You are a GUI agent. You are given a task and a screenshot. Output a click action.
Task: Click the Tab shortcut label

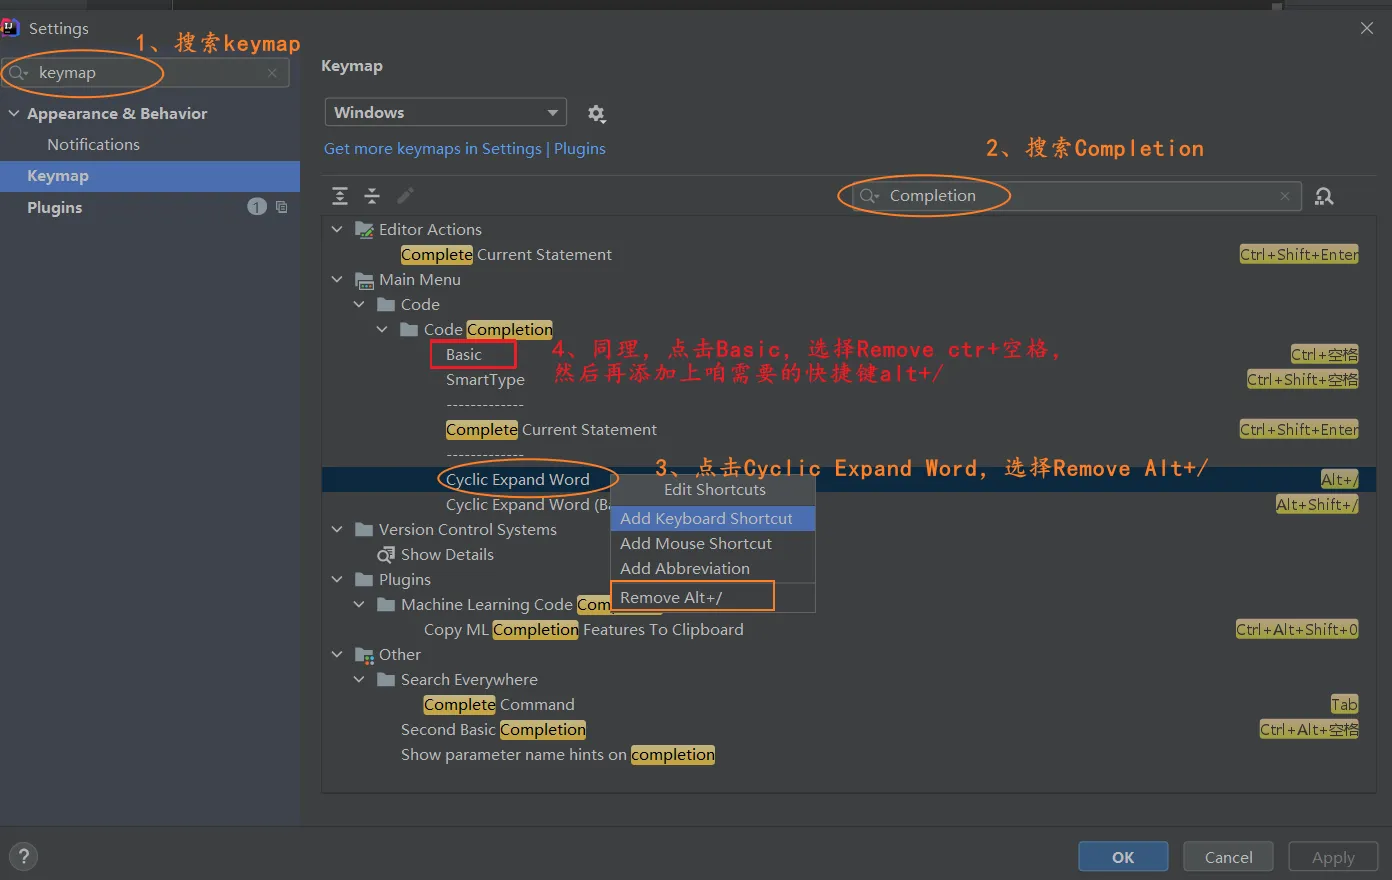coord(1344,705)
